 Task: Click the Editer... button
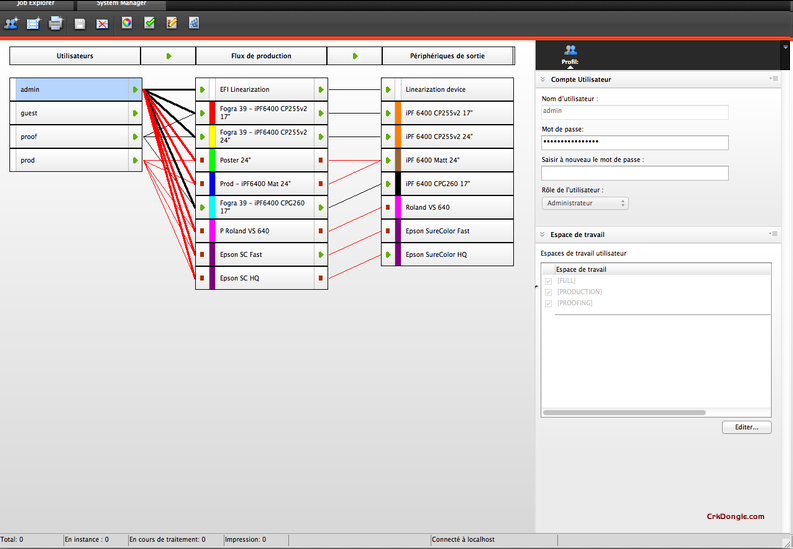coord(746,427)
